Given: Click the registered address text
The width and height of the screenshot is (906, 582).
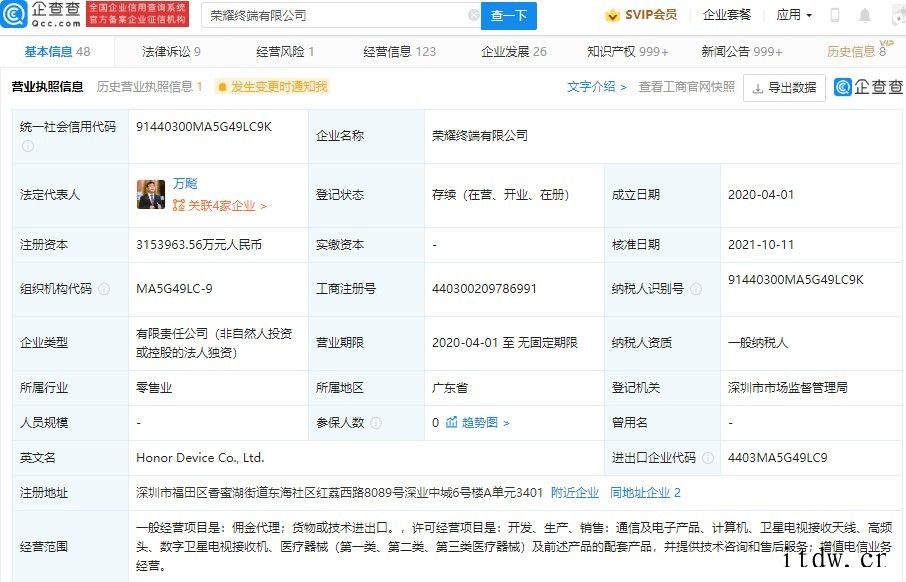Looking at the screenshot, I should point(339,493).
